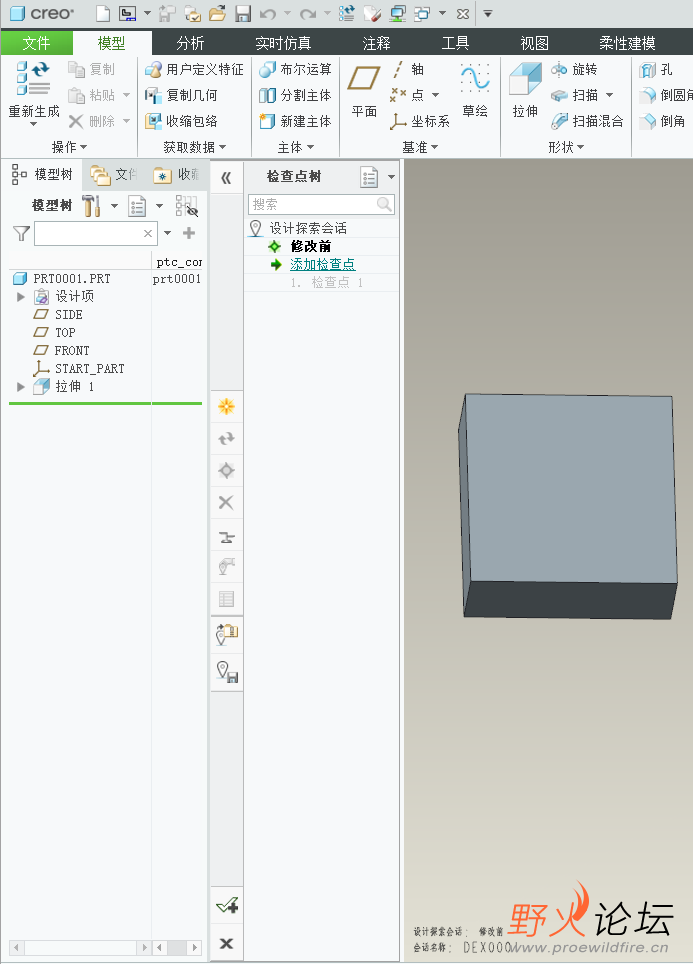693x964 pixels.
Task: Switch to the Model Tree (模型树) panel tab
Action: 42,175
